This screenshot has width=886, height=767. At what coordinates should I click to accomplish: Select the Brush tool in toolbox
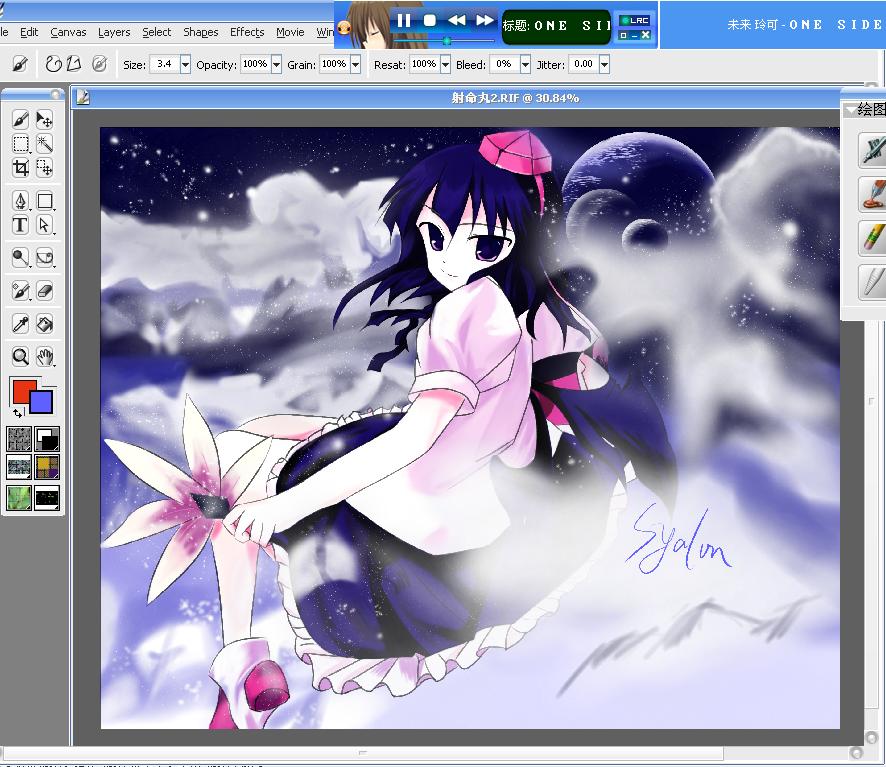[x=20, y=119]
